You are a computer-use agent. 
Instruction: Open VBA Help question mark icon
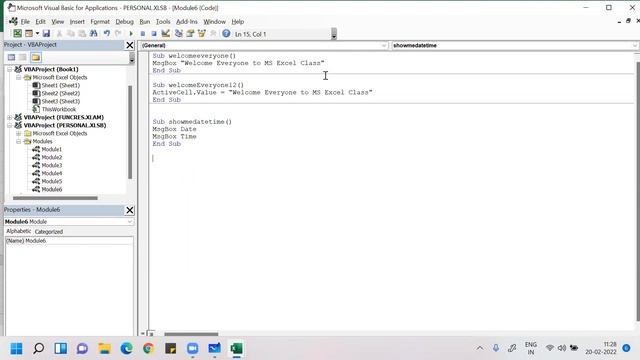226,34
